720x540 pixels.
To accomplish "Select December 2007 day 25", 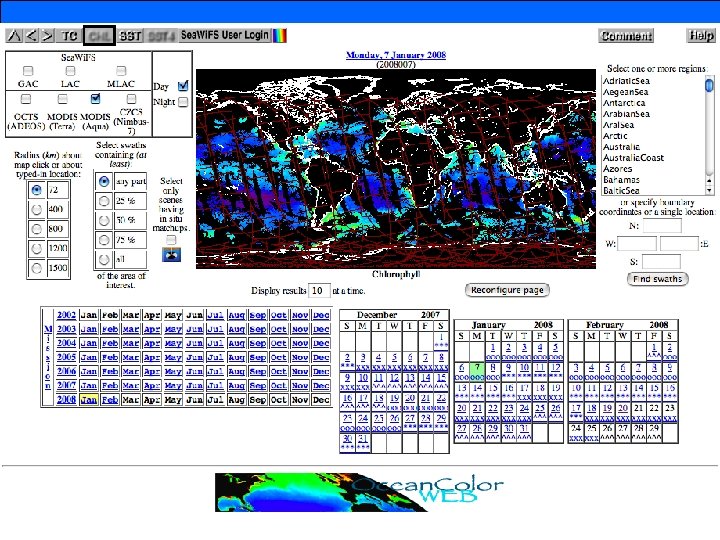I will [x=378, y=418].
